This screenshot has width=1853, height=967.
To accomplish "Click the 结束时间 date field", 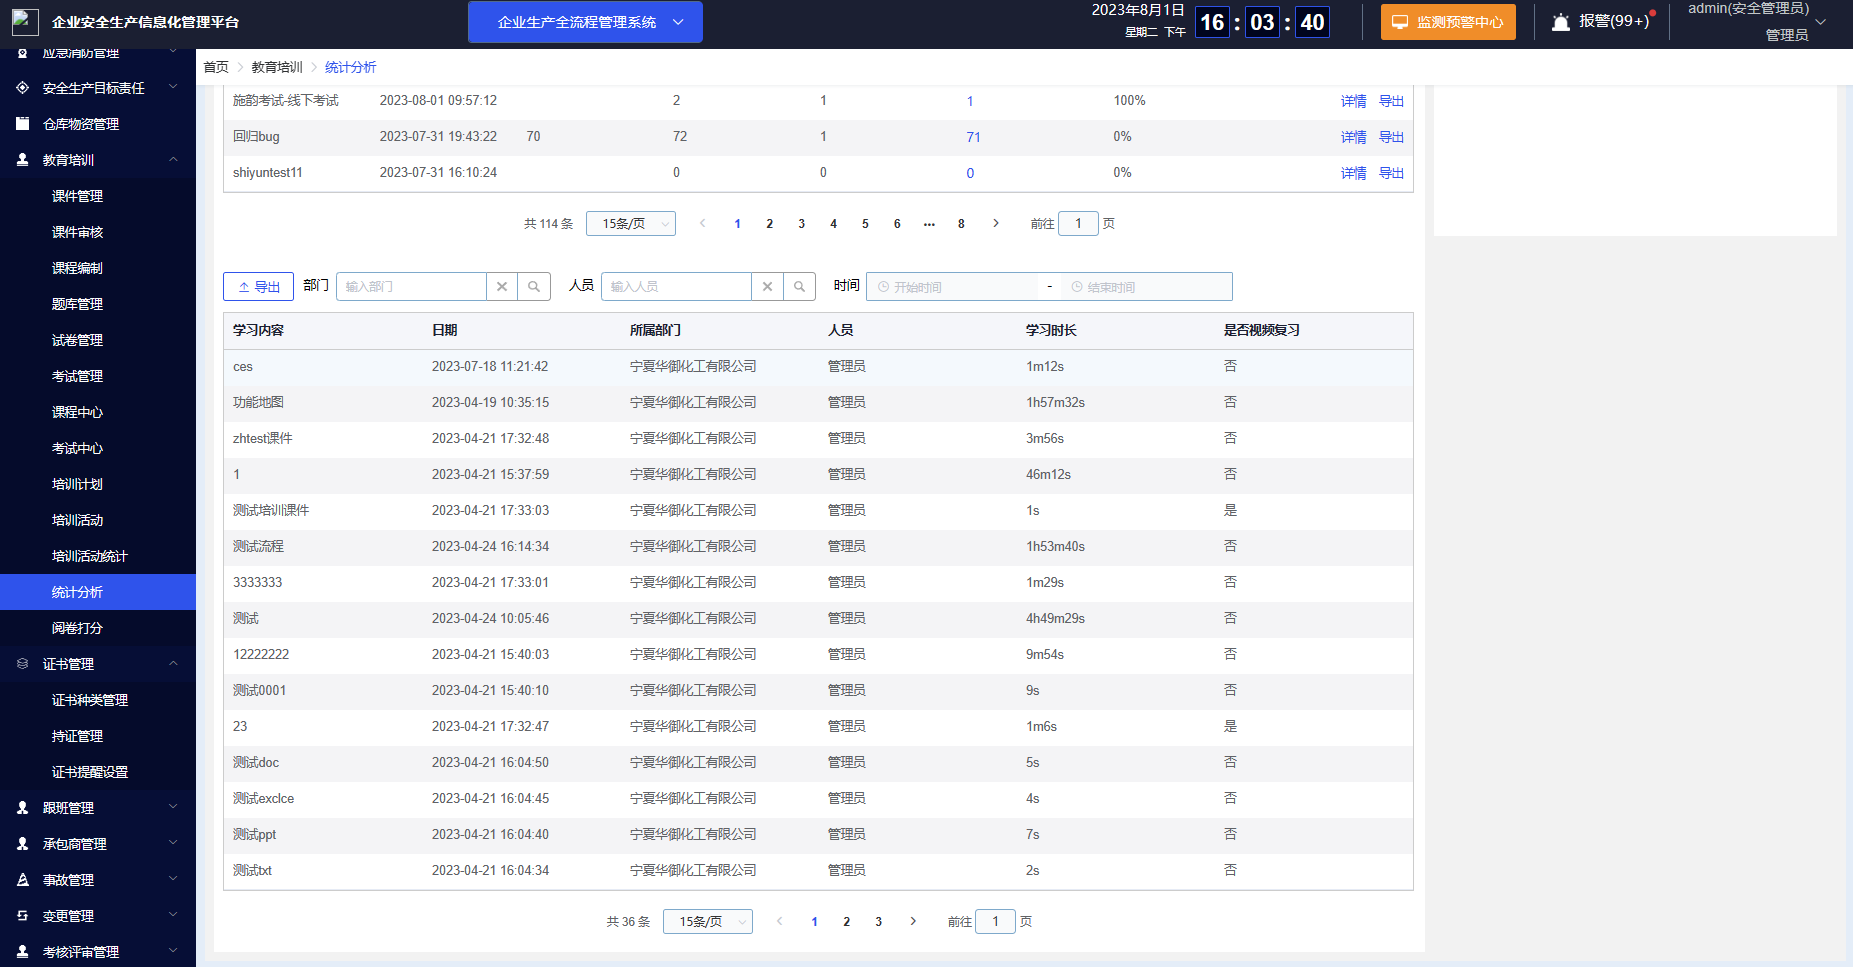I will (1147, 287).
